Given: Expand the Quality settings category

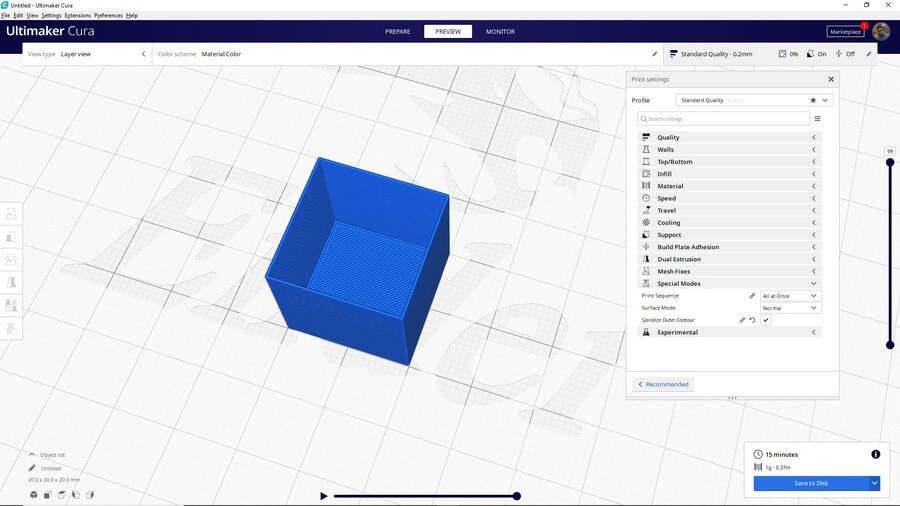Looking at the screenshot, I should pos(730,137).
